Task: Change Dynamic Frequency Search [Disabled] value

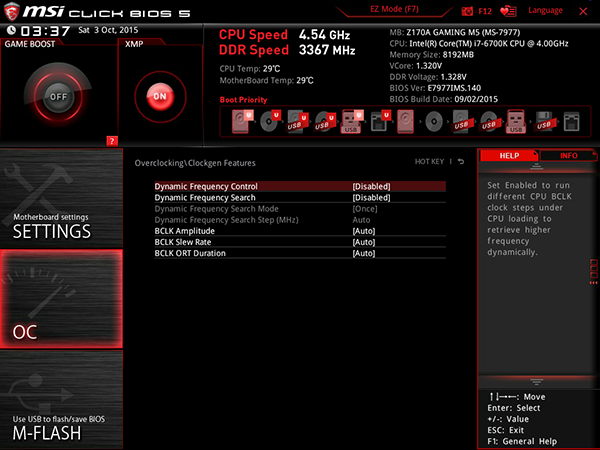Action: (371, 197)
